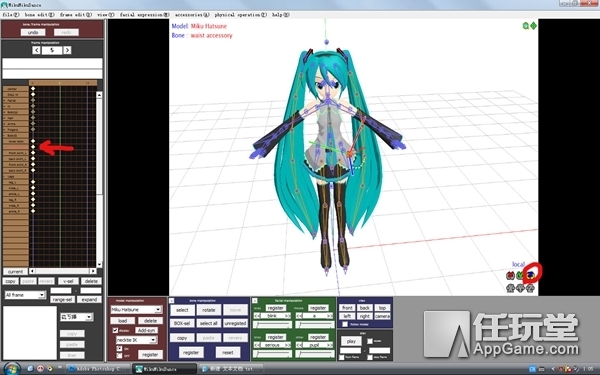Open the physical operation menu
Image resolution: width=600 pixels, height=375 pixels.
tap(240, 15)
